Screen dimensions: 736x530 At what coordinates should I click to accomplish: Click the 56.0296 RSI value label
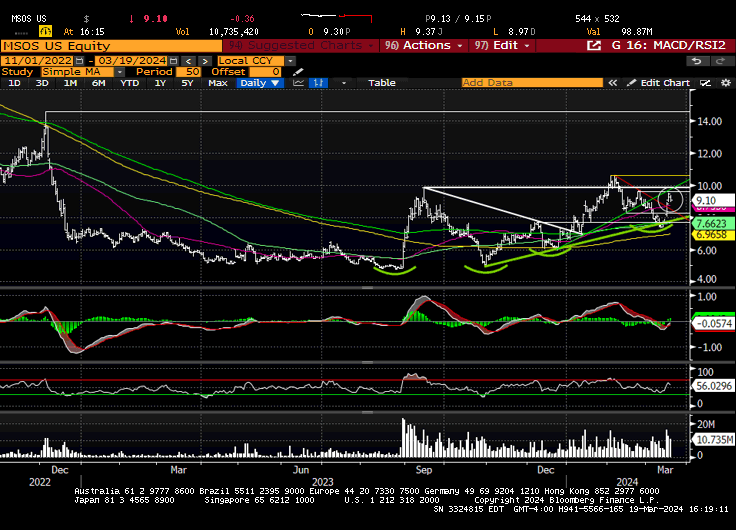coord(713,386)
